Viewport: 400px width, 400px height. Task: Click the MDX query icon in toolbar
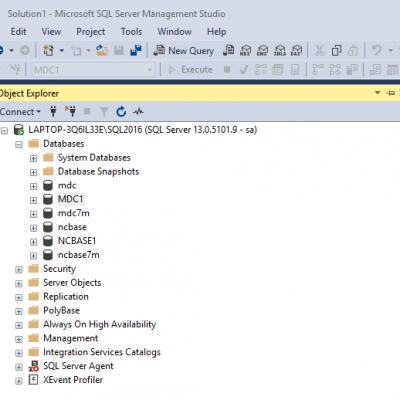(x=245, y=51)
